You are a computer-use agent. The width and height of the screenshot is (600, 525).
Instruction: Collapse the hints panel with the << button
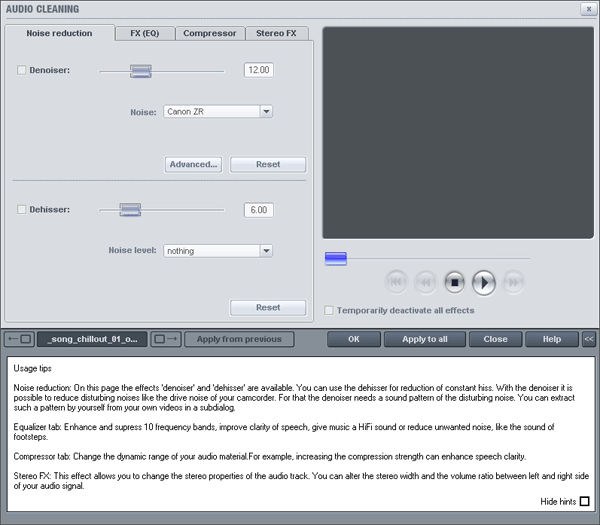coord(589,339)
